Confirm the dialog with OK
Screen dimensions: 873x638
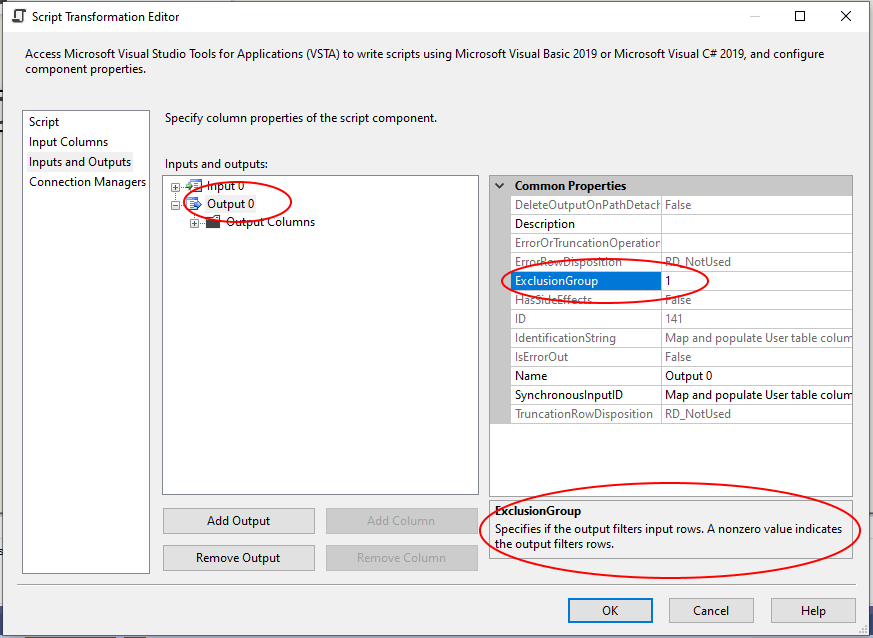(x=610, y=611)
